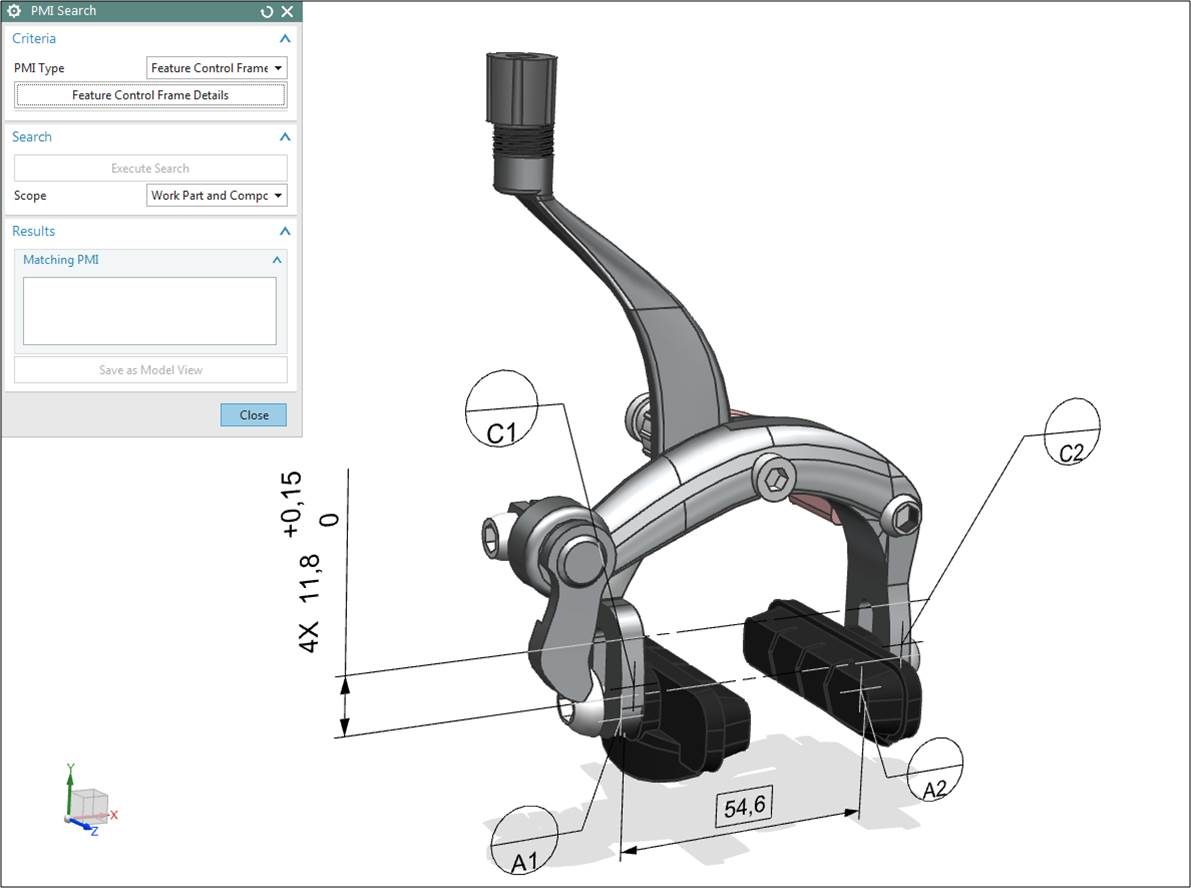
Task: Open the Scope dropdown
Action: pos(216,195)
